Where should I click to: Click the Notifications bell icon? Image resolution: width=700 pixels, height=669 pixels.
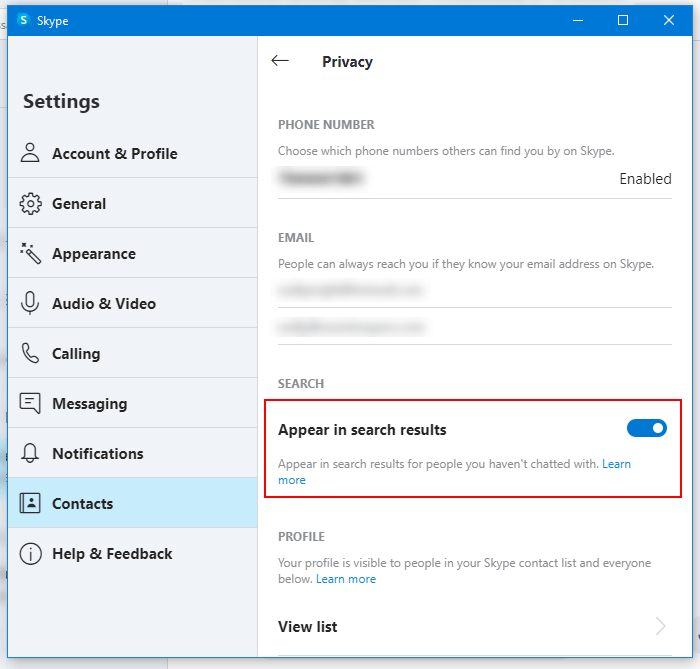point(30,453)
